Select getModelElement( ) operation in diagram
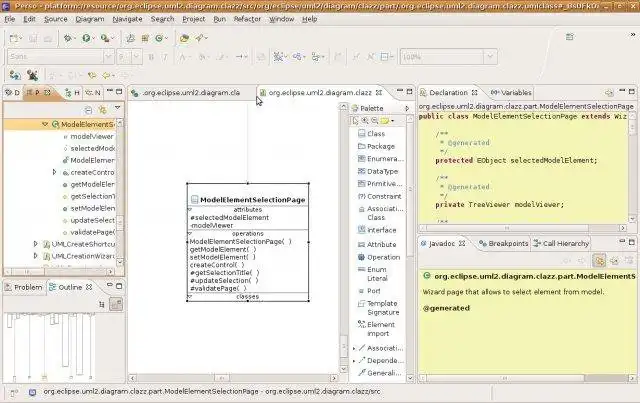Screen dimensions: 640x403 point(223,249)
